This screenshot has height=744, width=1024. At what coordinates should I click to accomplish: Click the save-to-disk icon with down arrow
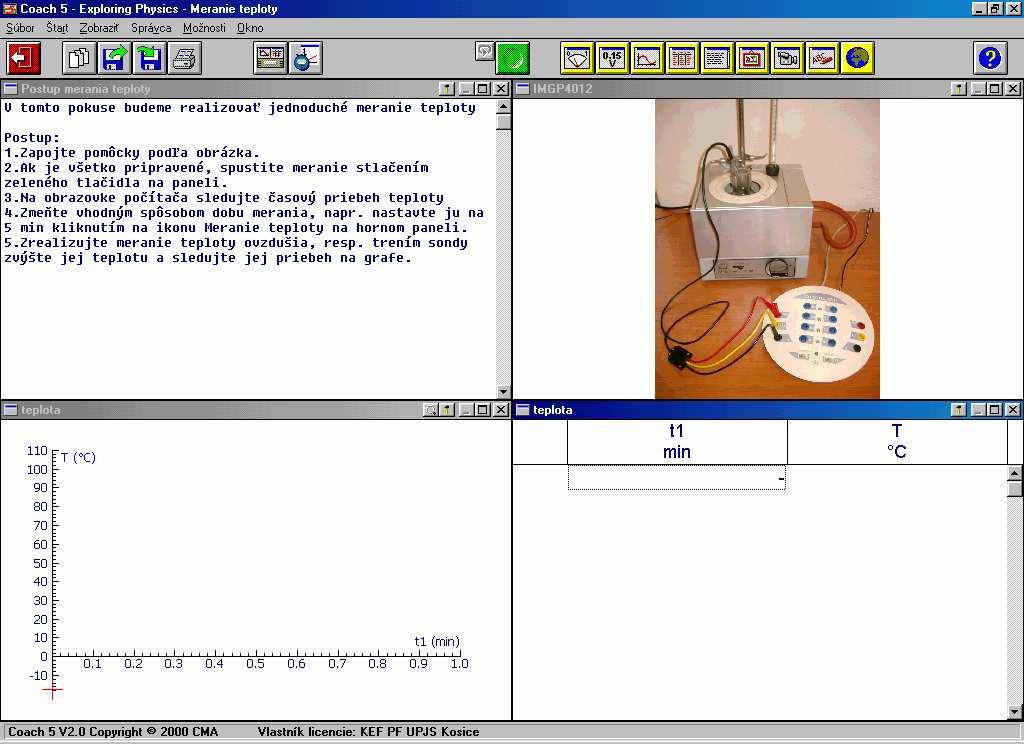[x=150, y=58]
